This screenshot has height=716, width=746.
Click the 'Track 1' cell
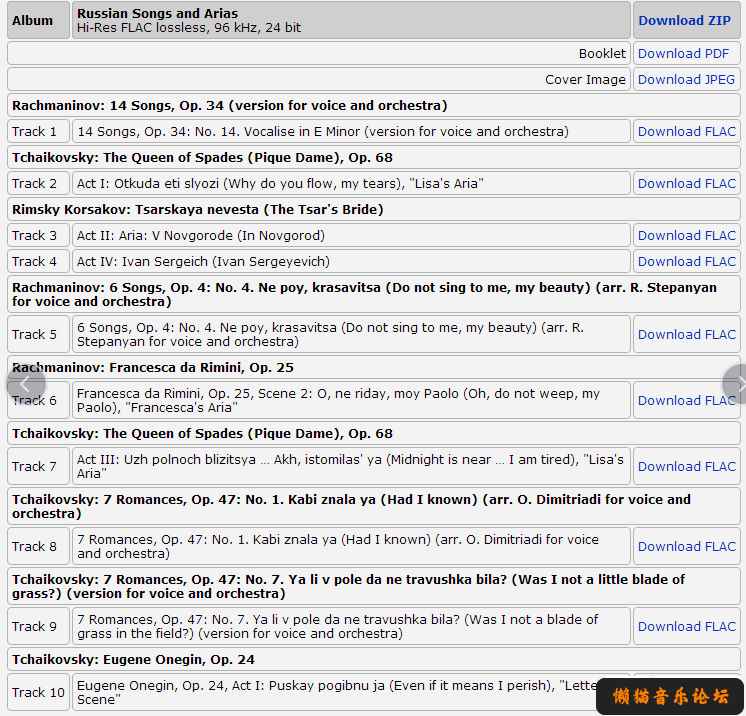click(38, 131)
